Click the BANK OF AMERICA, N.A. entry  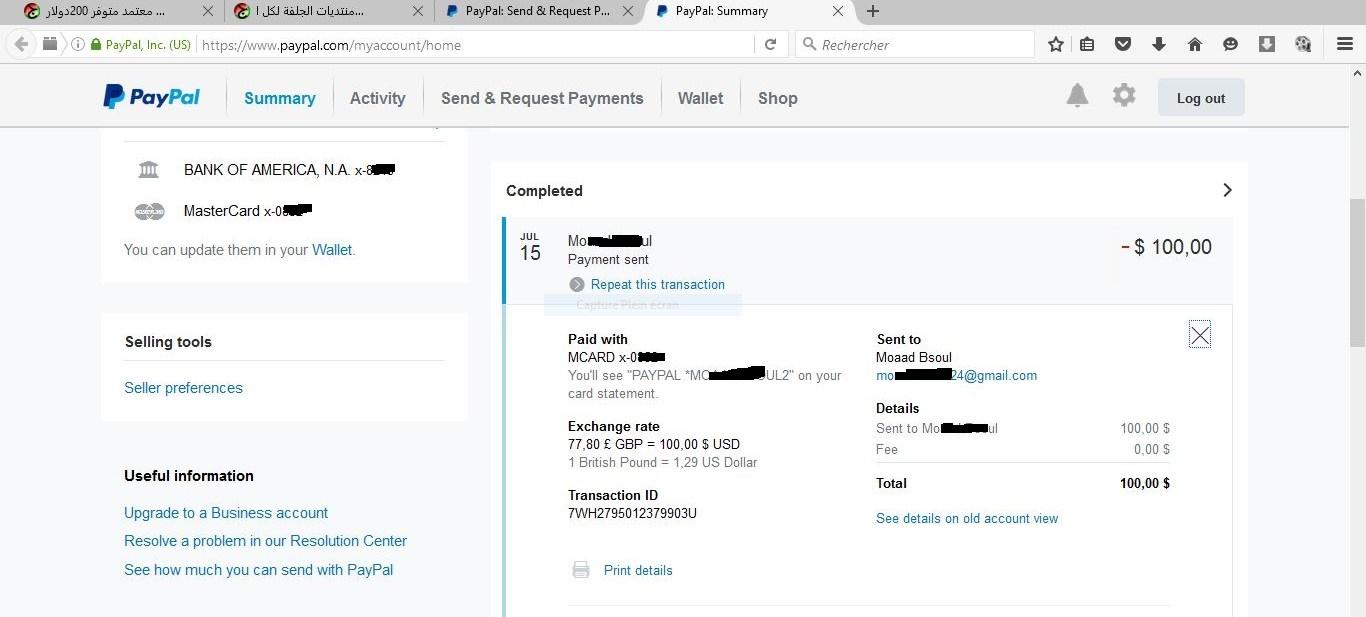(289, 170)
